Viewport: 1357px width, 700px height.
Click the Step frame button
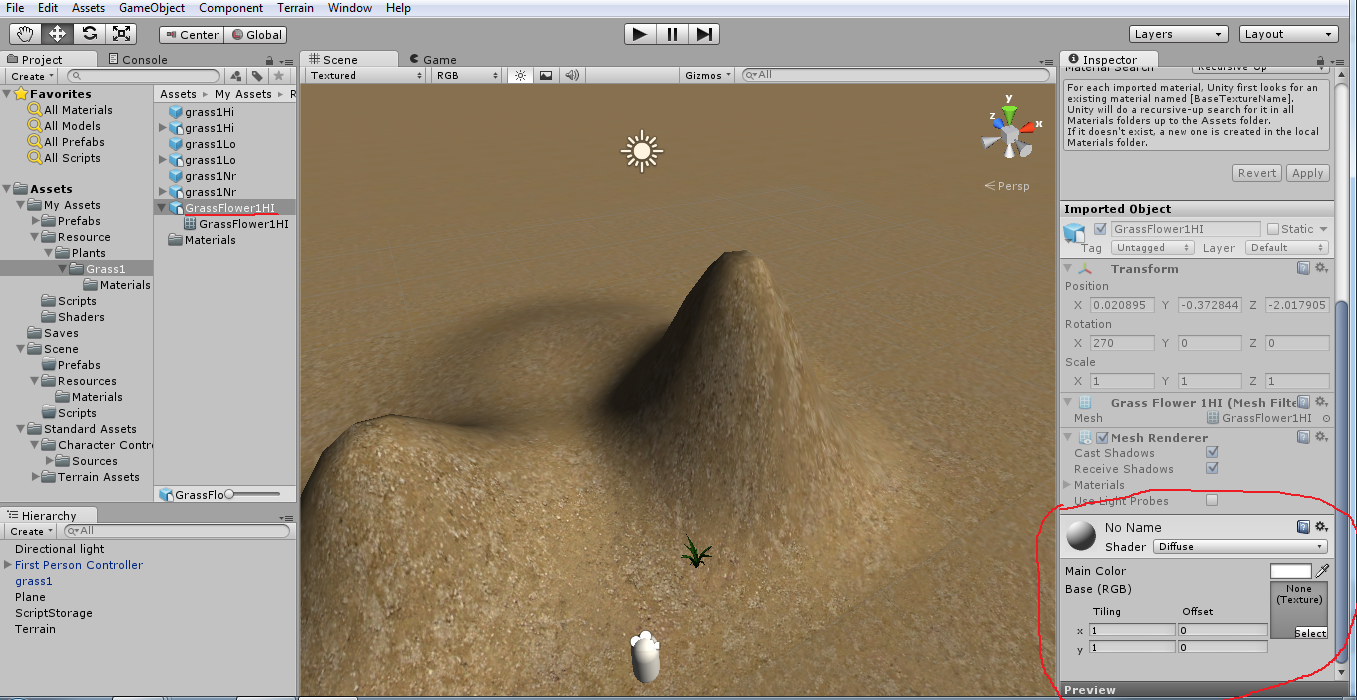point(704,34)
